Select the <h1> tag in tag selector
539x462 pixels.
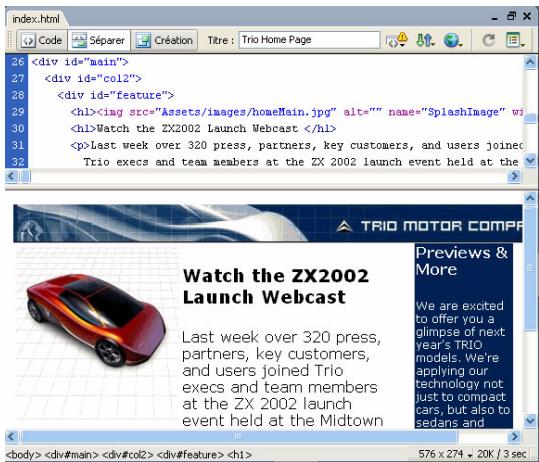239,454
